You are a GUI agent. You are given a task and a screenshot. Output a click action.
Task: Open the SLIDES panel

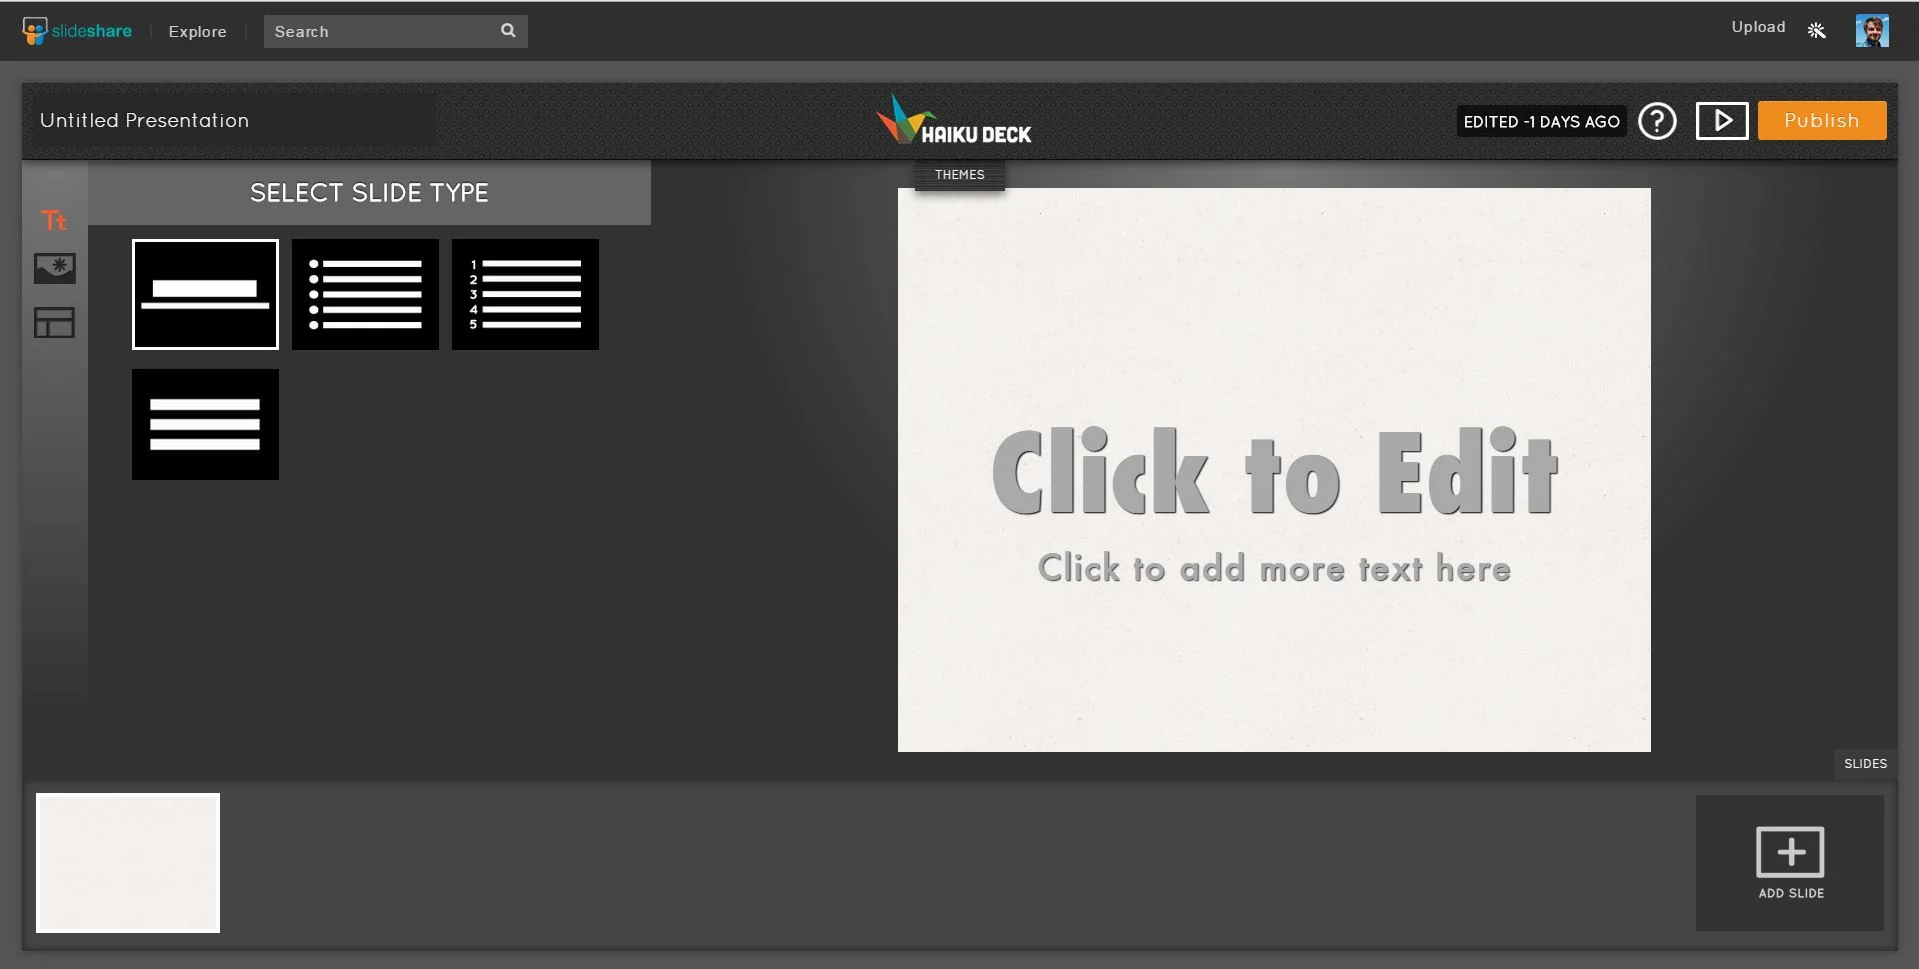coord(1864,763)
